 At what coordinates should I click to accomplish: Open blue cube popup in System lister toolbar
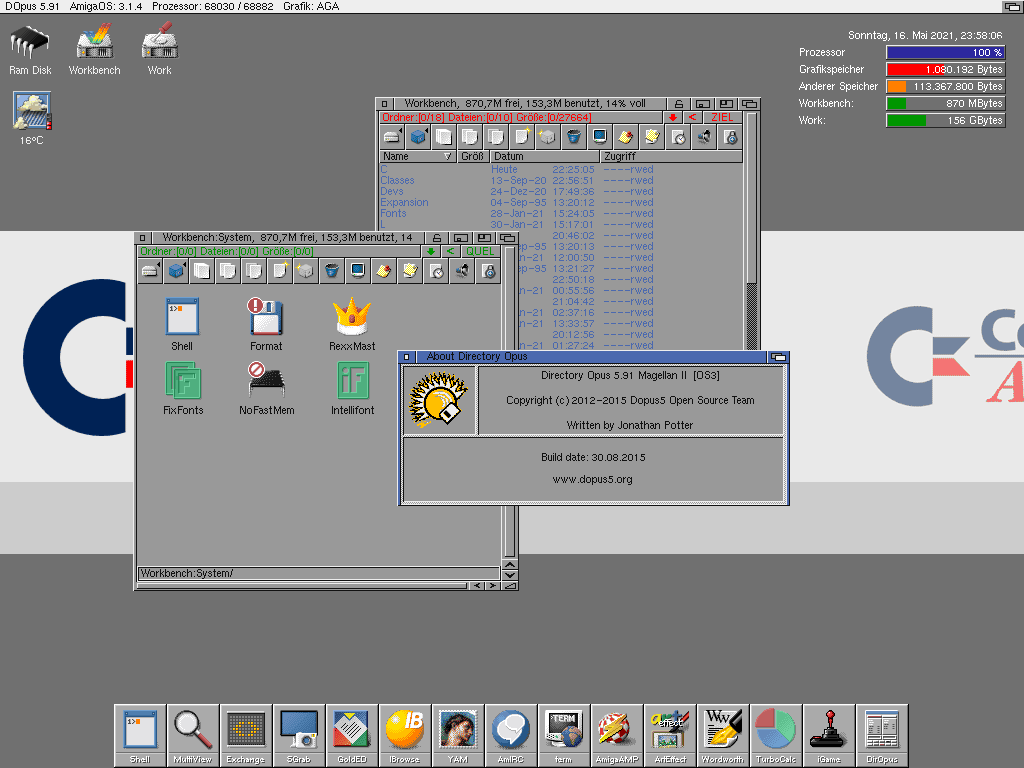point(176,270)
